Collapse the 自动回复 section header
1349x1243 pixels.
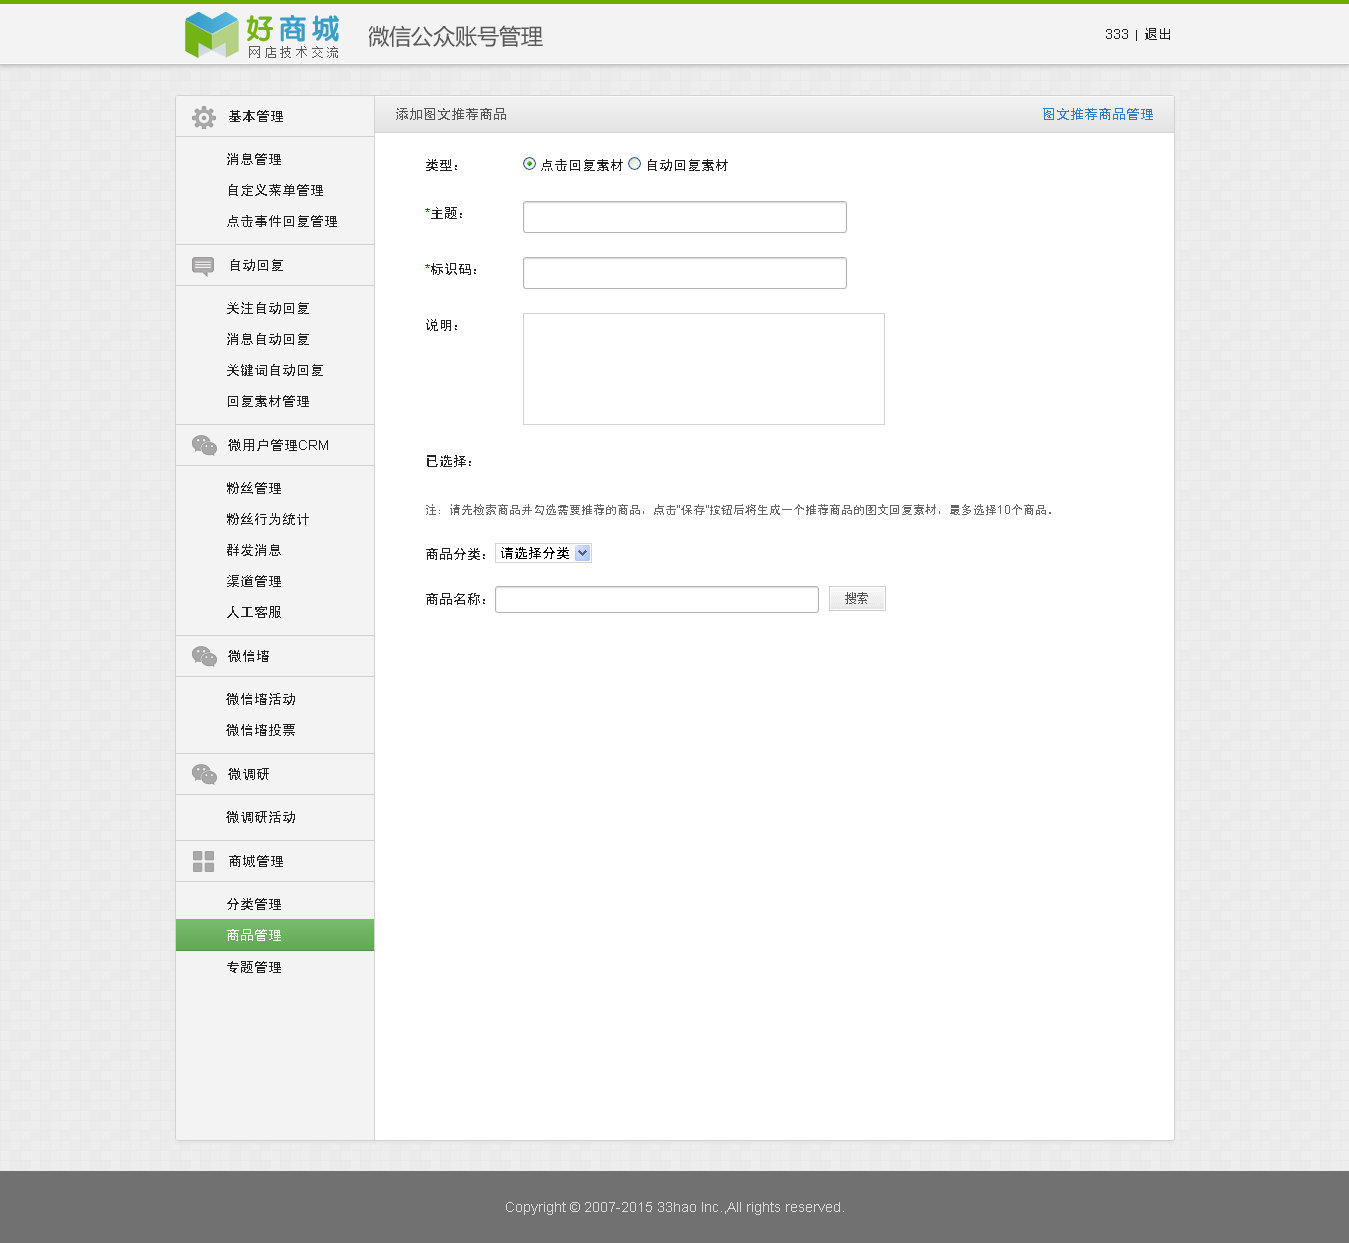click(x=275, y=265)
